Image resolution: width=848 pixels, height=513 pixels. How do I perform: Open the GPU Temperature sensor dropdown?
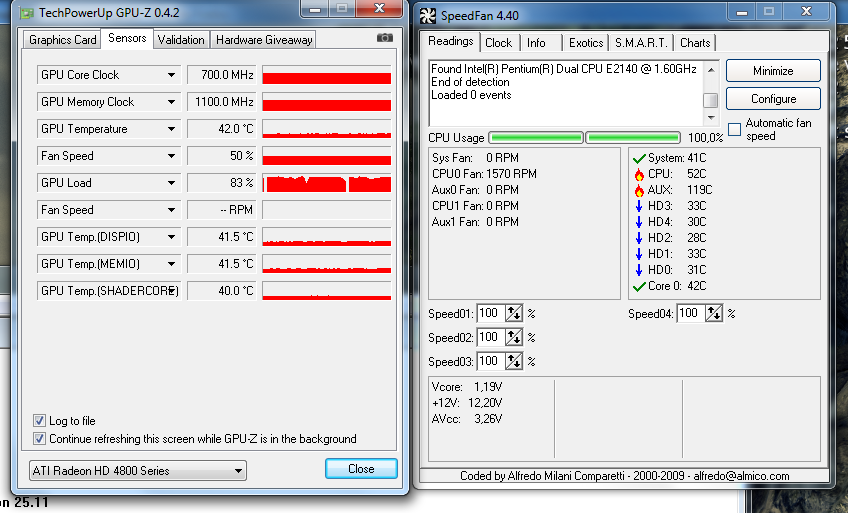pyautogui.click(x=171, y=129)
